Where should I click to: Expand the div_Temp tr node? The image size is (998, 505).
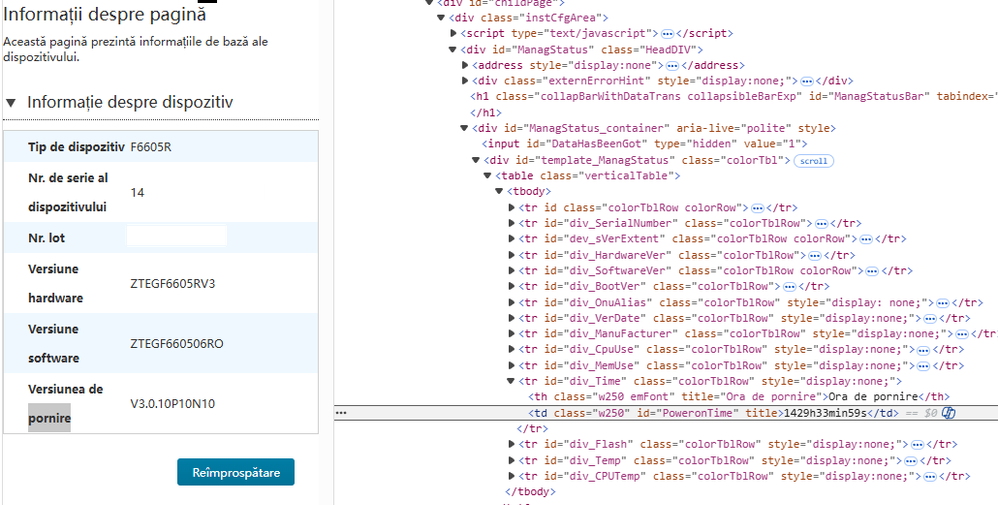(512, 460)
